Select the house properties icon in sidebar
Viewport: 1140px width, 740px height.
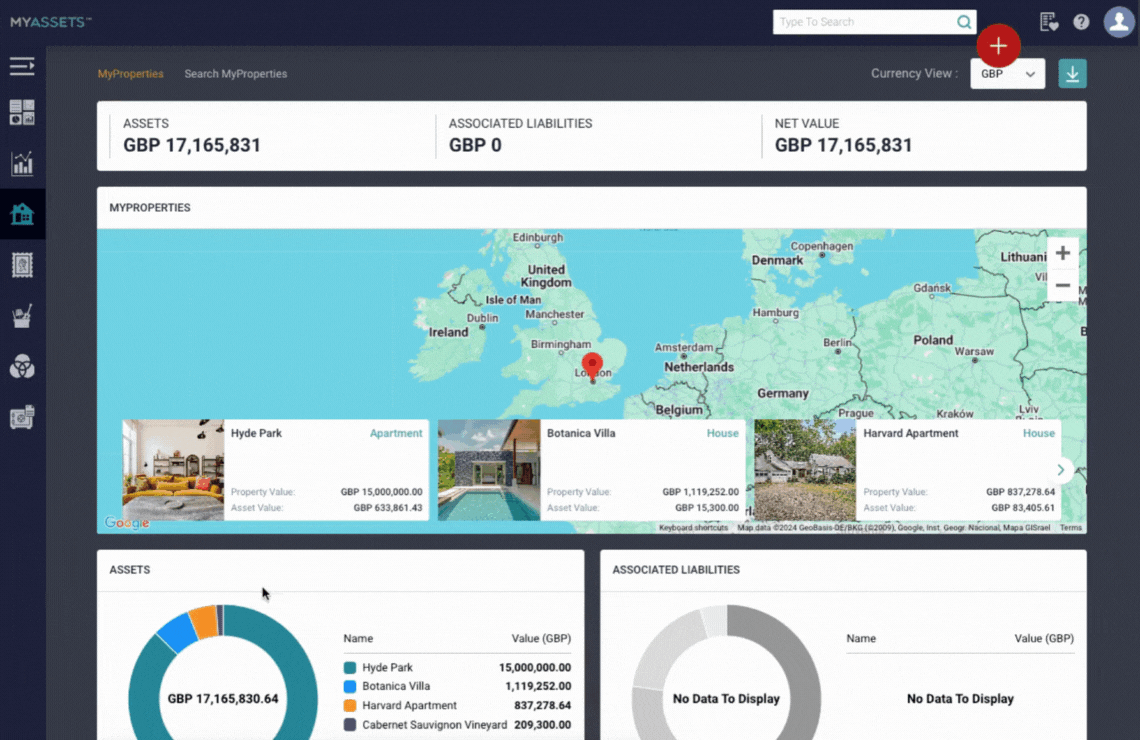click(x=22, y=214)
